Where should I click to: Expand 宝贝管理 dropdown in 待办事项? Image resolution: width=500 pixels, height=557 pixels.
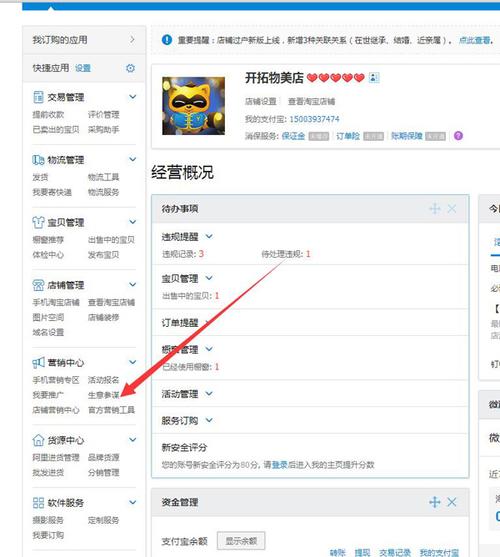[209, 278]
